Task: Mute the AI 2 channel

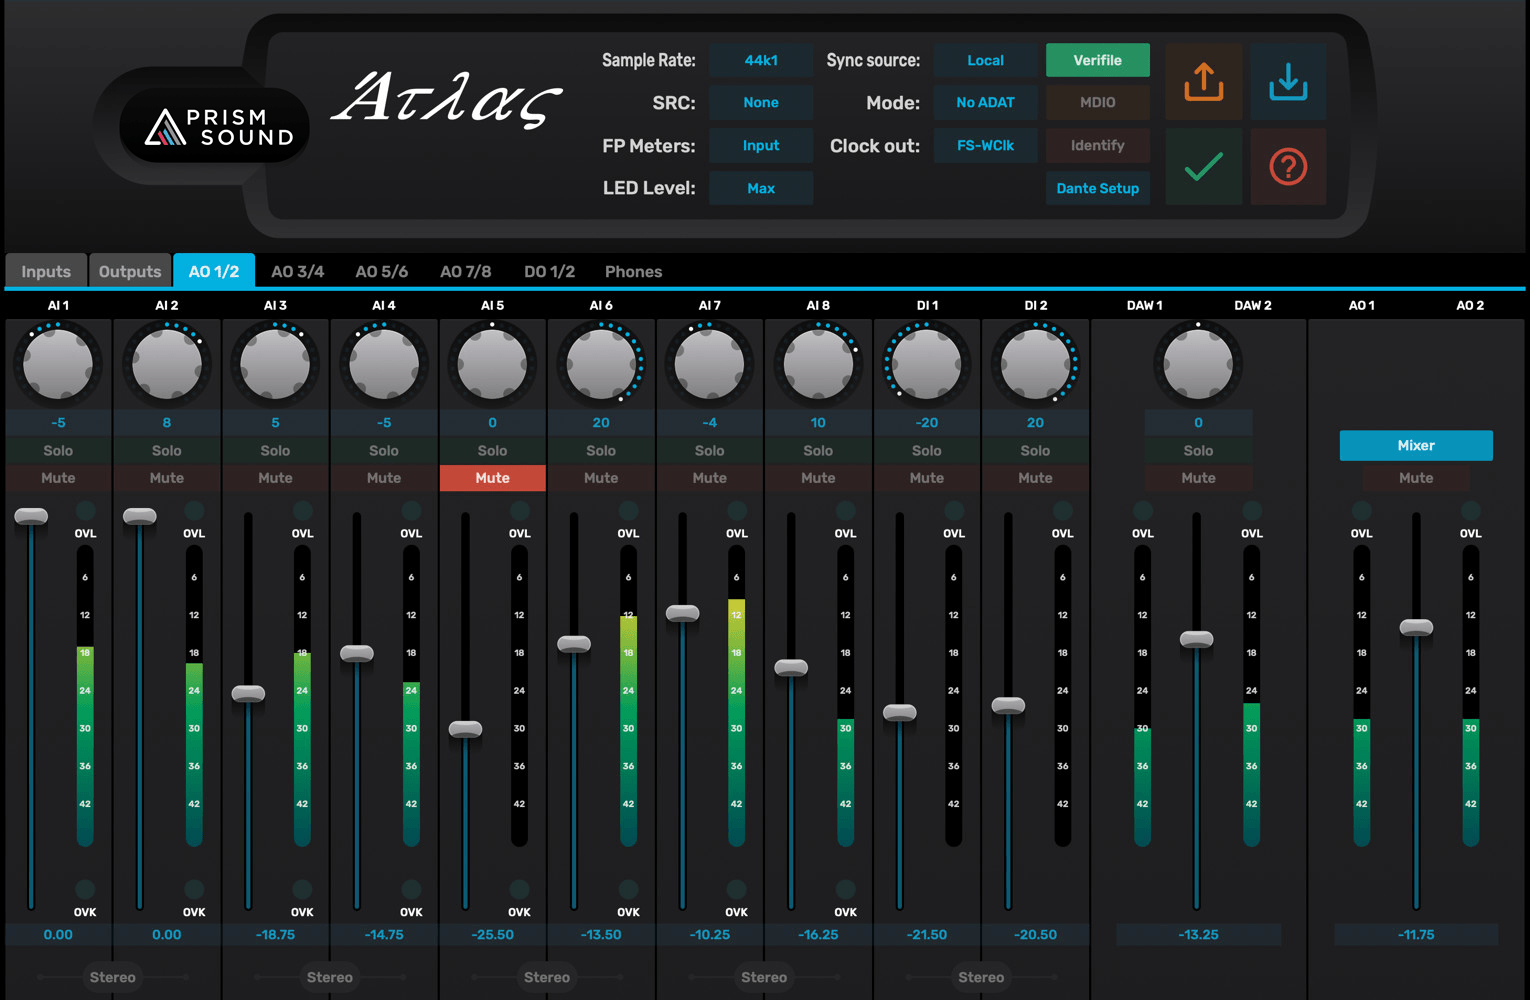Action: coord(167,478)
